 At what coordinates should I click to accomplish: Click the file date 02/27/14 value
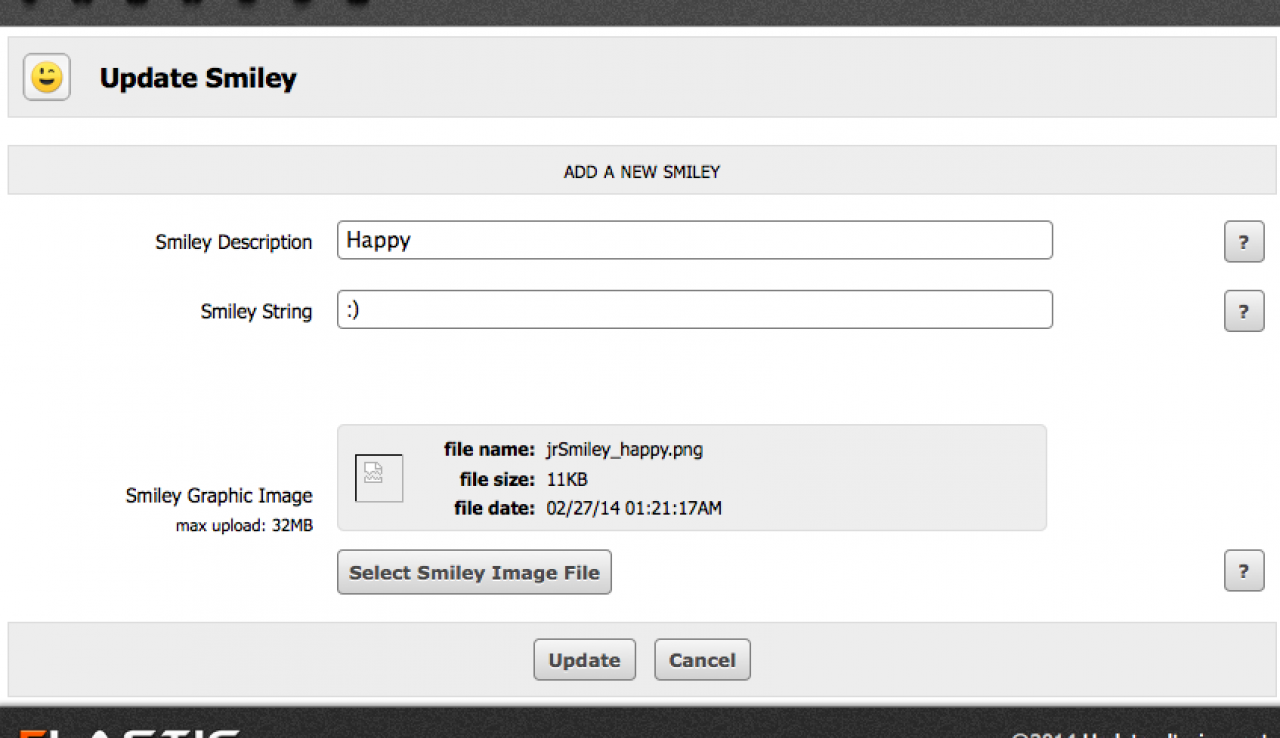click(x=634, y=508)
